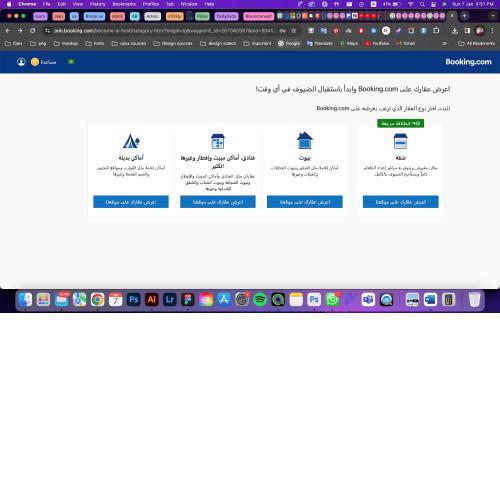Launch Microsoft Word from the dock

[430, 300]
